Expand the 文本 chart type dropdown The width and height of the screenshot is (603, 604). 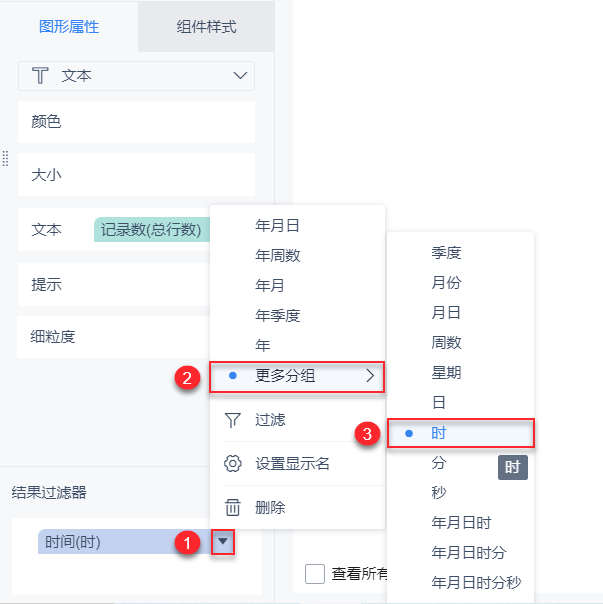pos(240,76)
